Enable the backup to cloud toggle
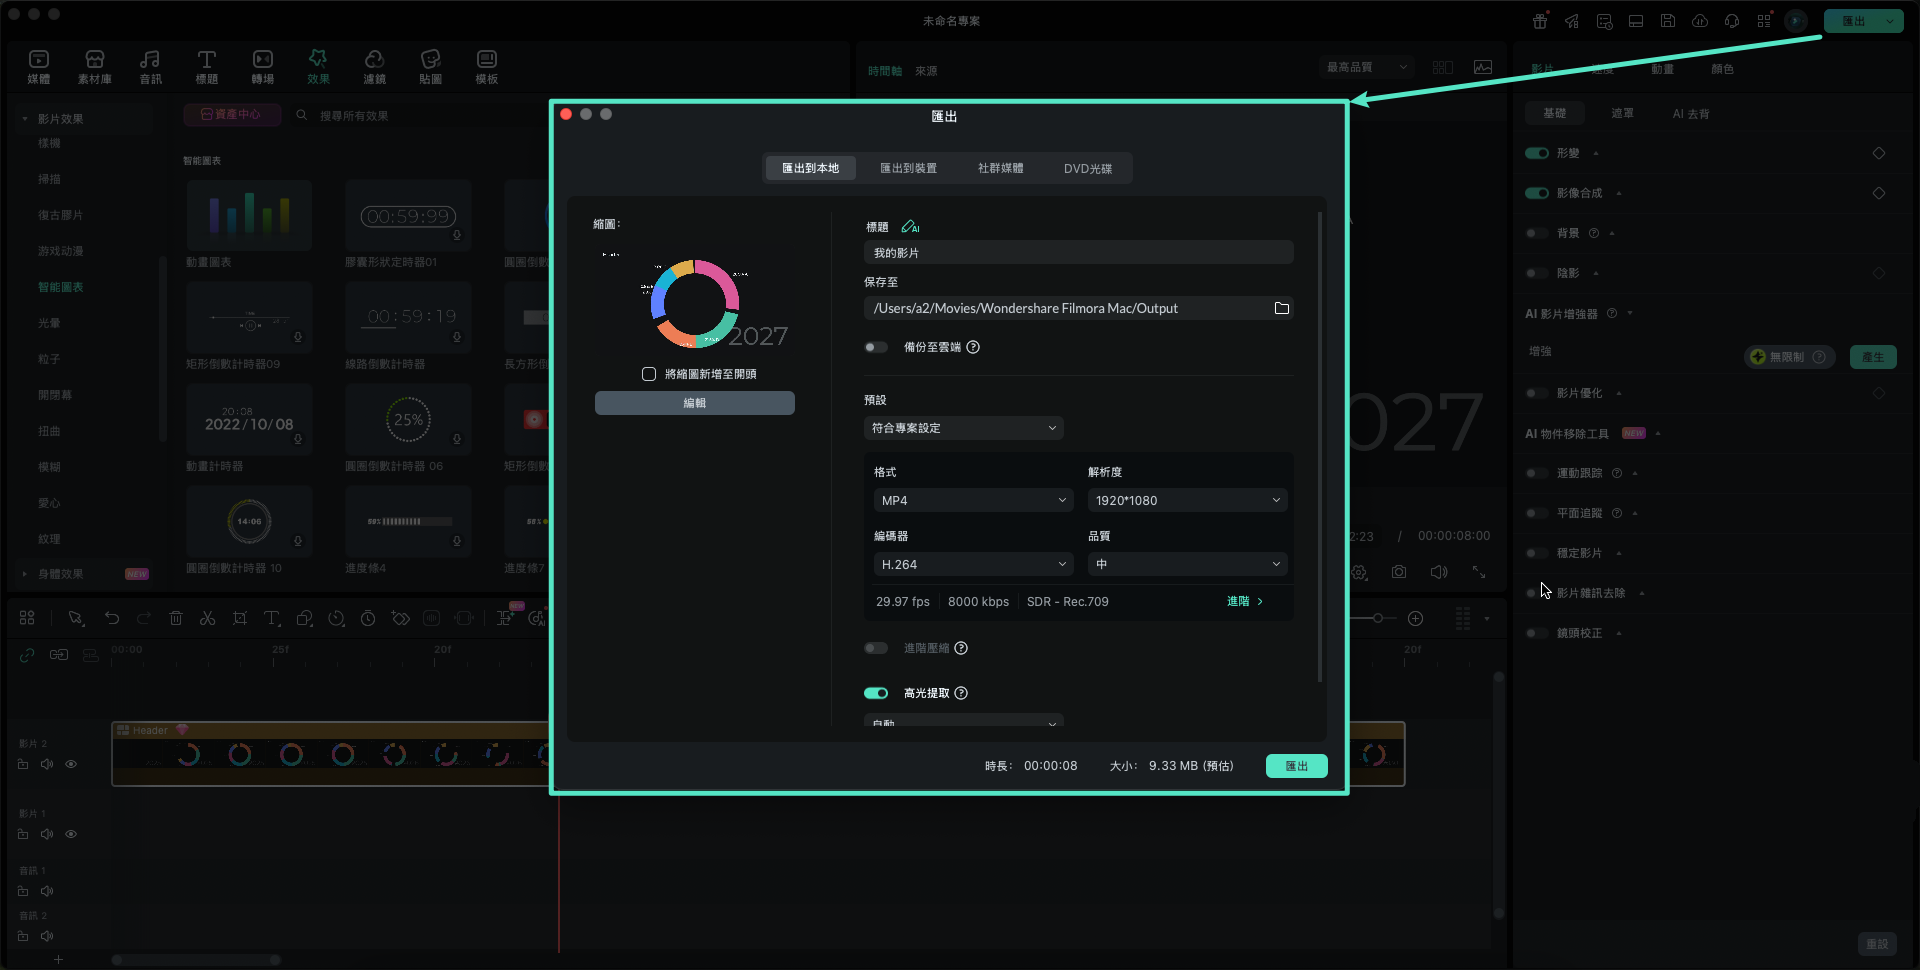This screenshot has height=970, width=1920. (x=876, y=347)
